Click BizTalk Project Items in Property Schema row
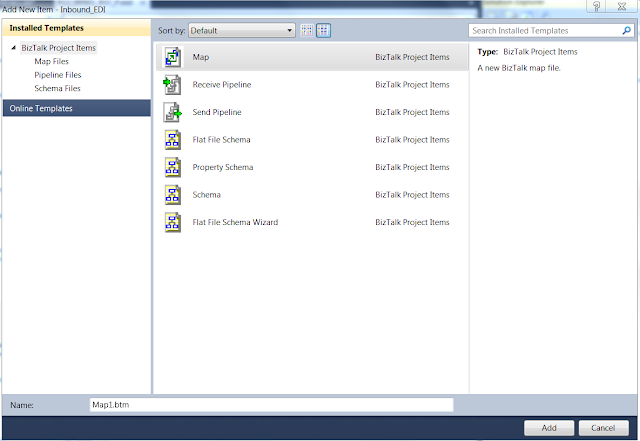 tap(412, 167)
